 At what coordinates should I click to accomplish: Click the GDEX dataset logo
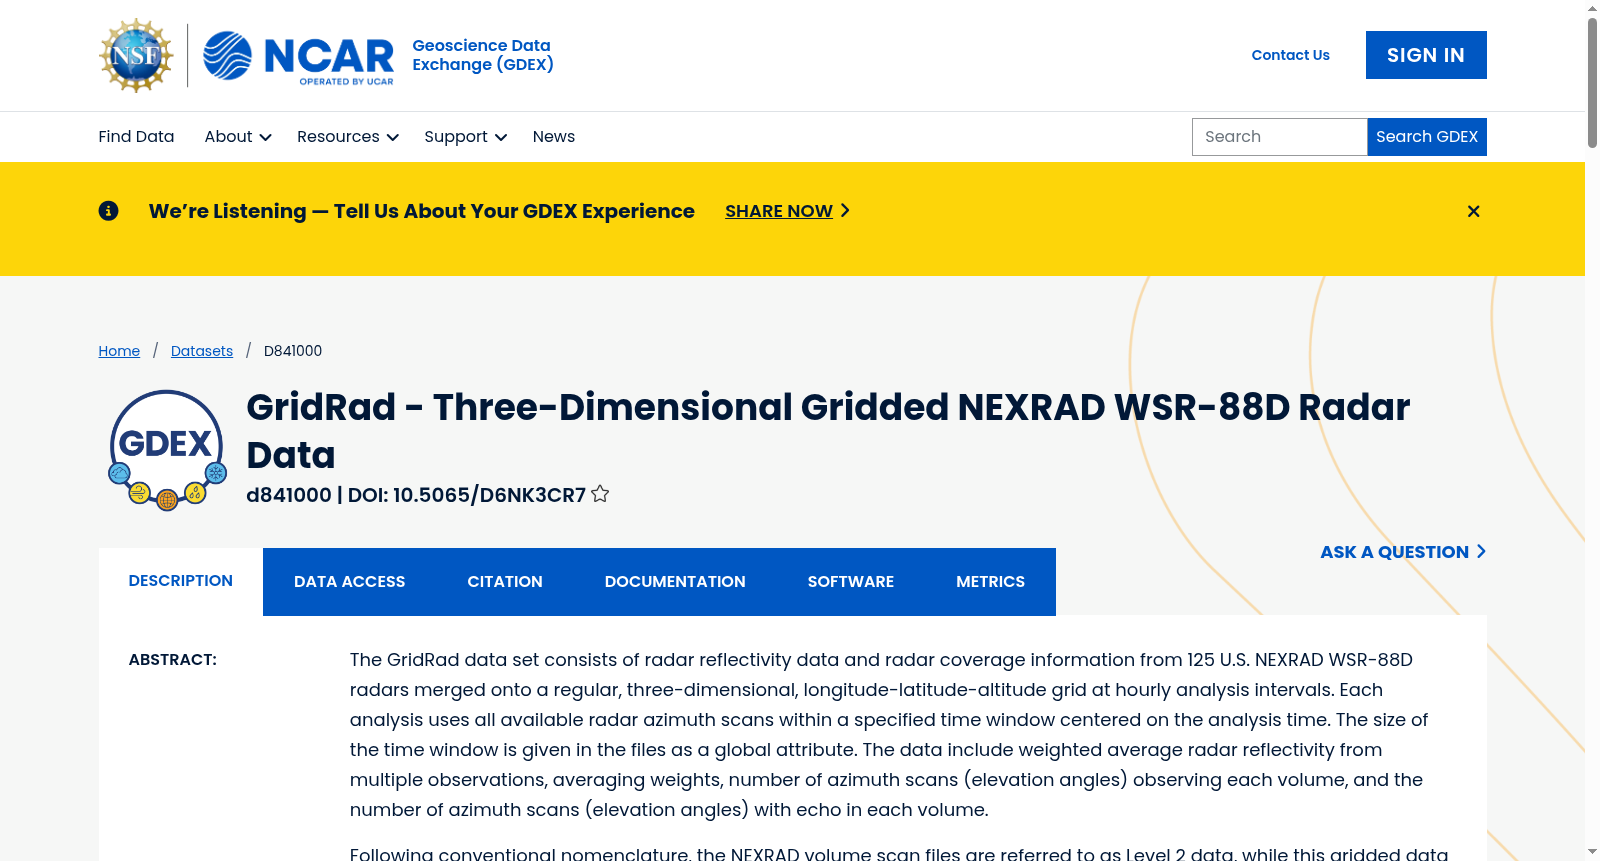167,450
